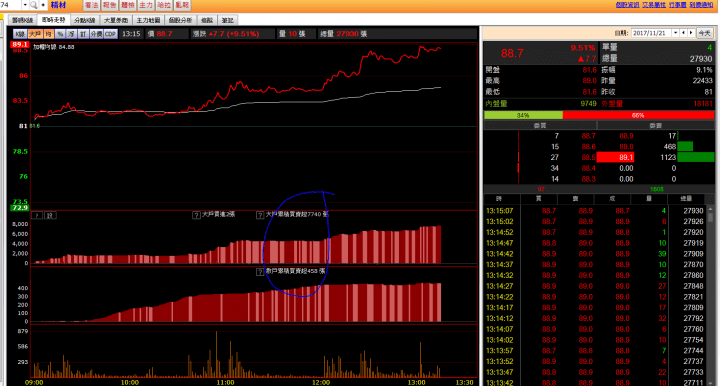Select the 13:14:42 tick row
Viewport: 720px width, 386px height.
(x=595, y=254)
